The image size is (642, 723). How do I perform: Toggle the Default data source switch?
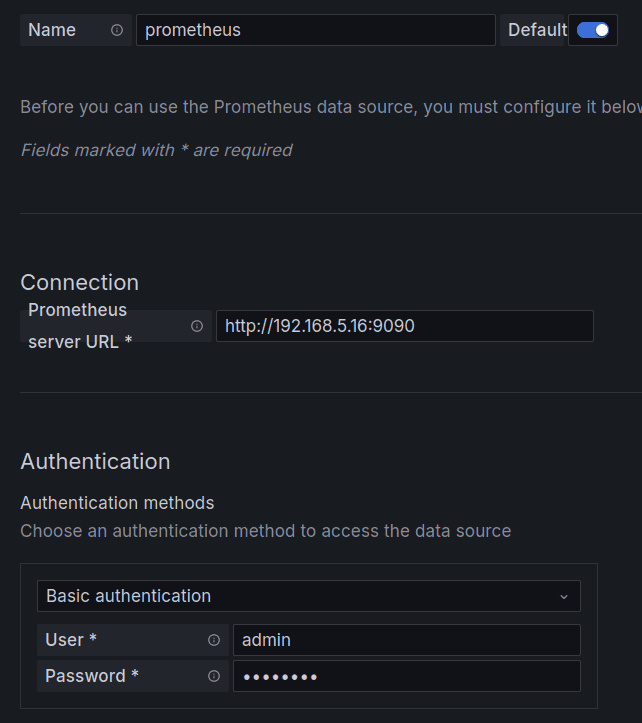(592, 30)
